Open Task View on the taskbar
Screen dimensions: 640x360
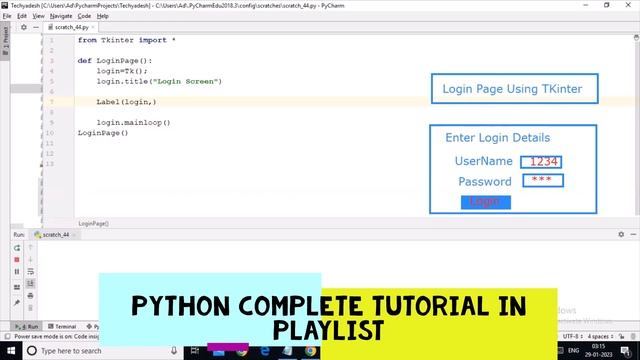point(195,351)
